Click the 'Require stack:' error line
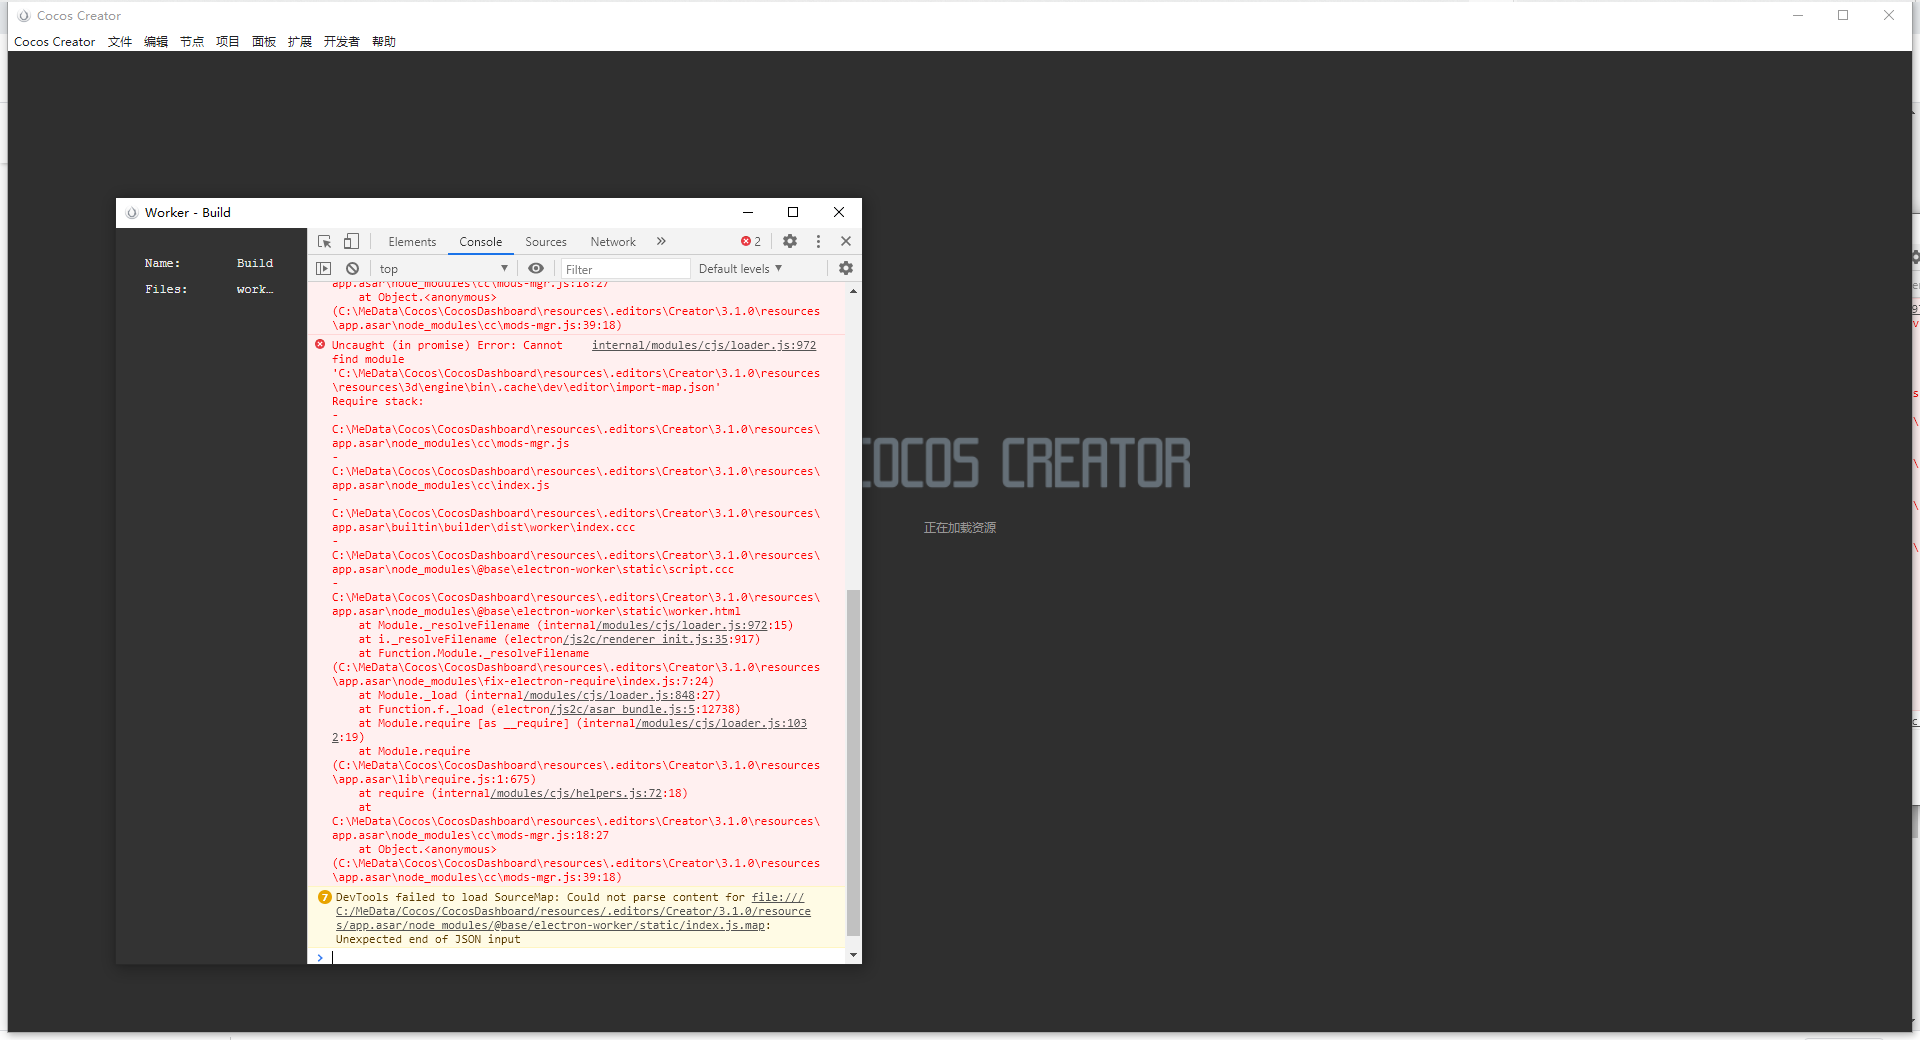This screenshot has width=1920, height=1040. [378, 401]
